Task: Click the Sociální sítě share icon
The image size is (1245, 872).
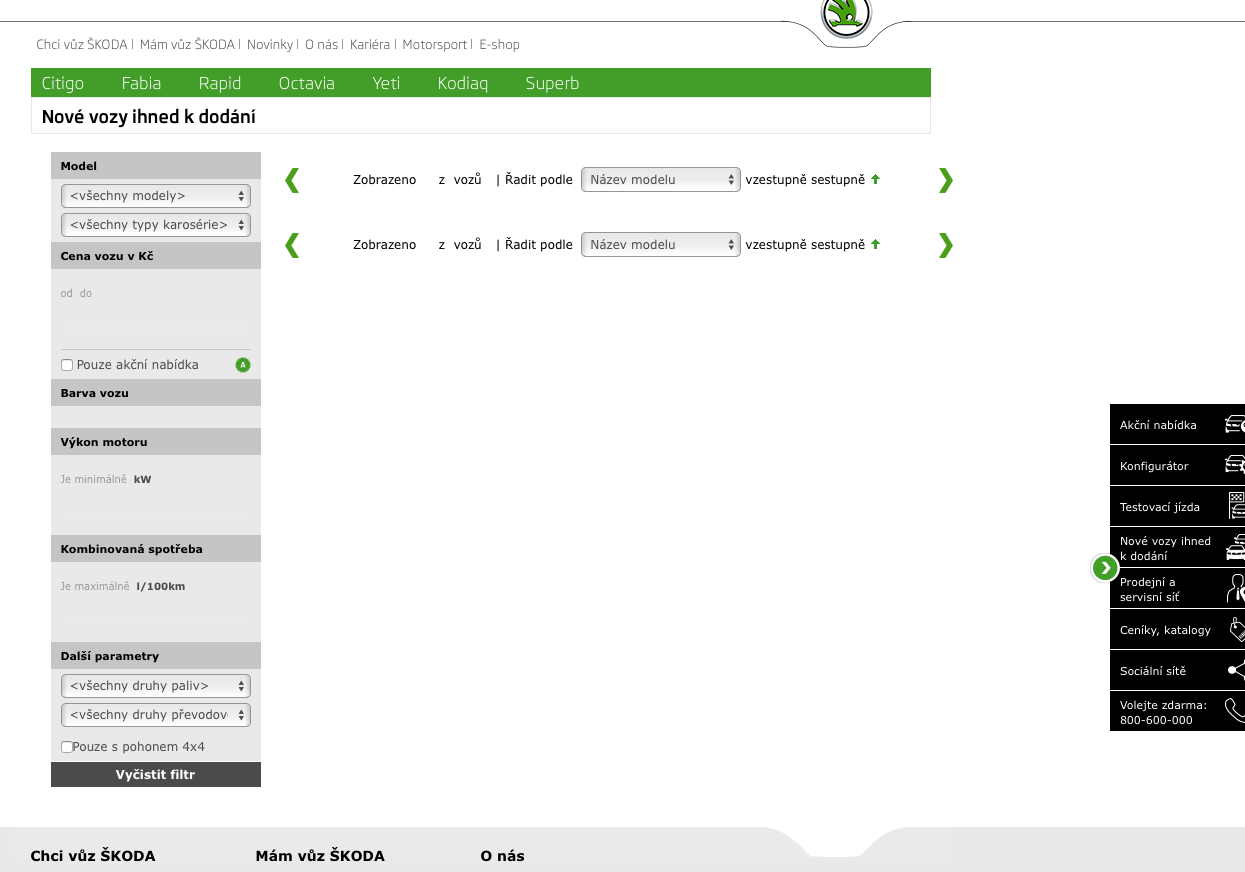Action: tap(1236, 670)
